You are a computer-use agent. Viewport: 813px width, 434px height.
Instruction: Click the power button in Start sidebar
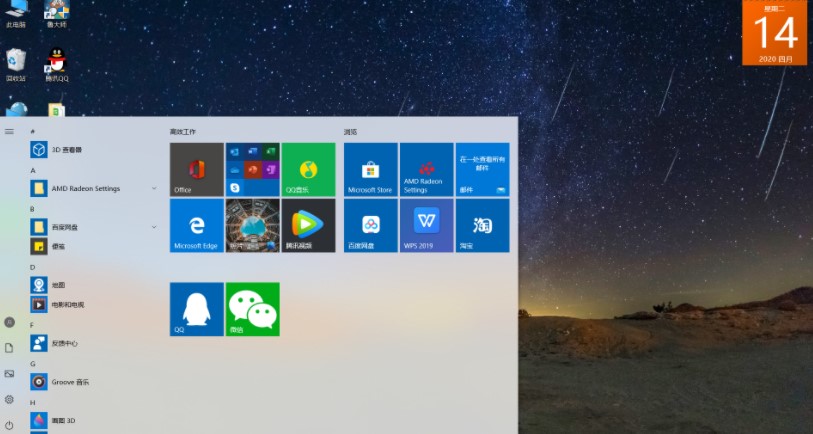(9, 425)
